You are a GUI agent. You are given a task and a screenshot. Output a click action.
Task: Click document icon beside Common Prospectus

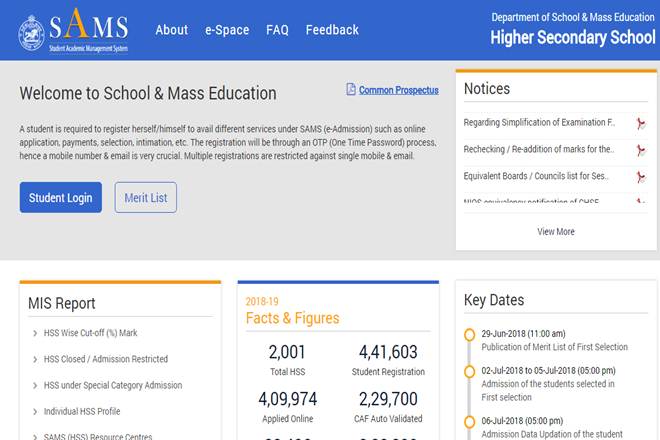pos(351,90)
